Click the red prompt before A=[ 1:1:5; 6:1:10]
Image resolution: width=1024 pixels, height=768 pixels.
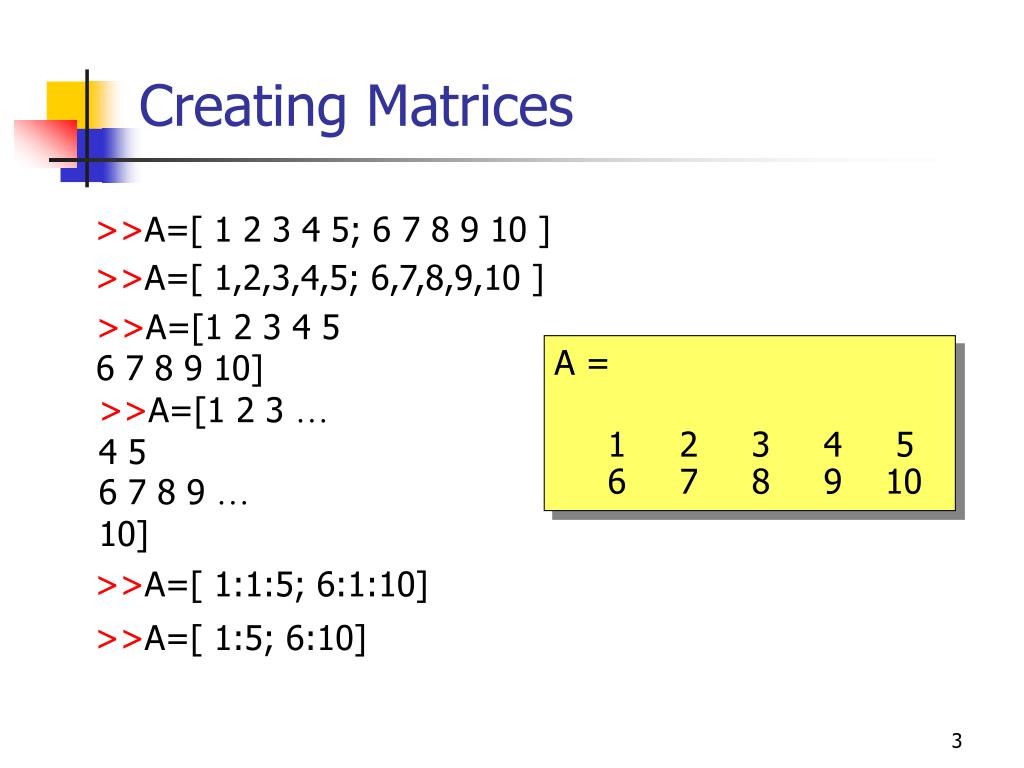click(x=120, y=585)
